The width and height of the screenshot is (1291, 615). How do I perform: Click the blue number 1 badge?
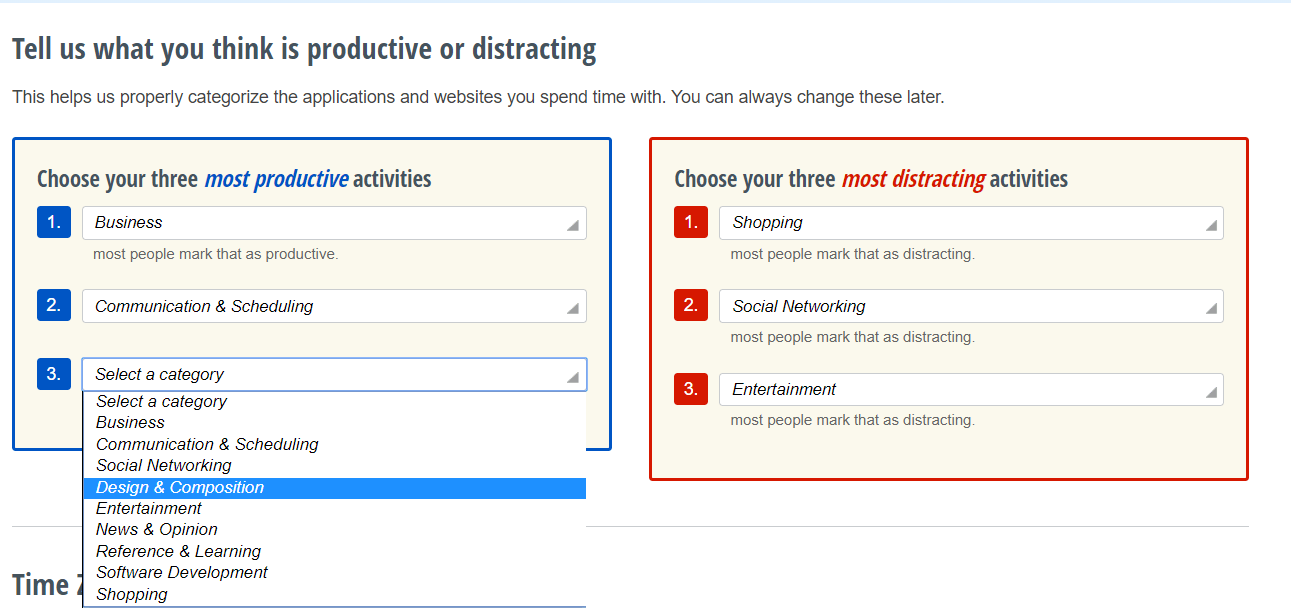click(x=53, y=222)
